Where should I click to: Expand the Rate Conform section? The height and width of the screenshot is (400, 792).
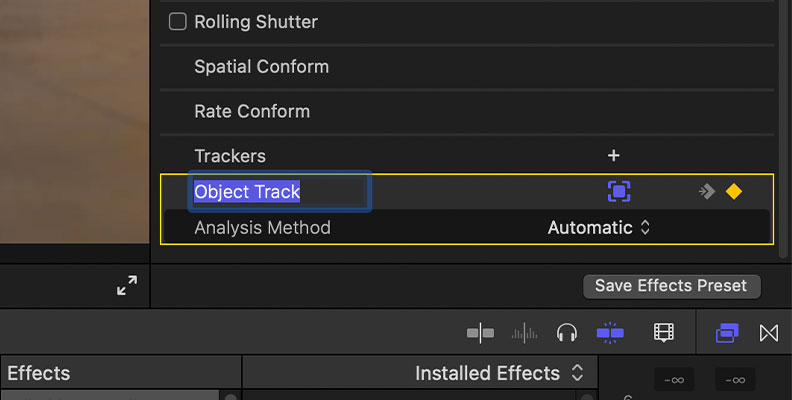(467, 111)
